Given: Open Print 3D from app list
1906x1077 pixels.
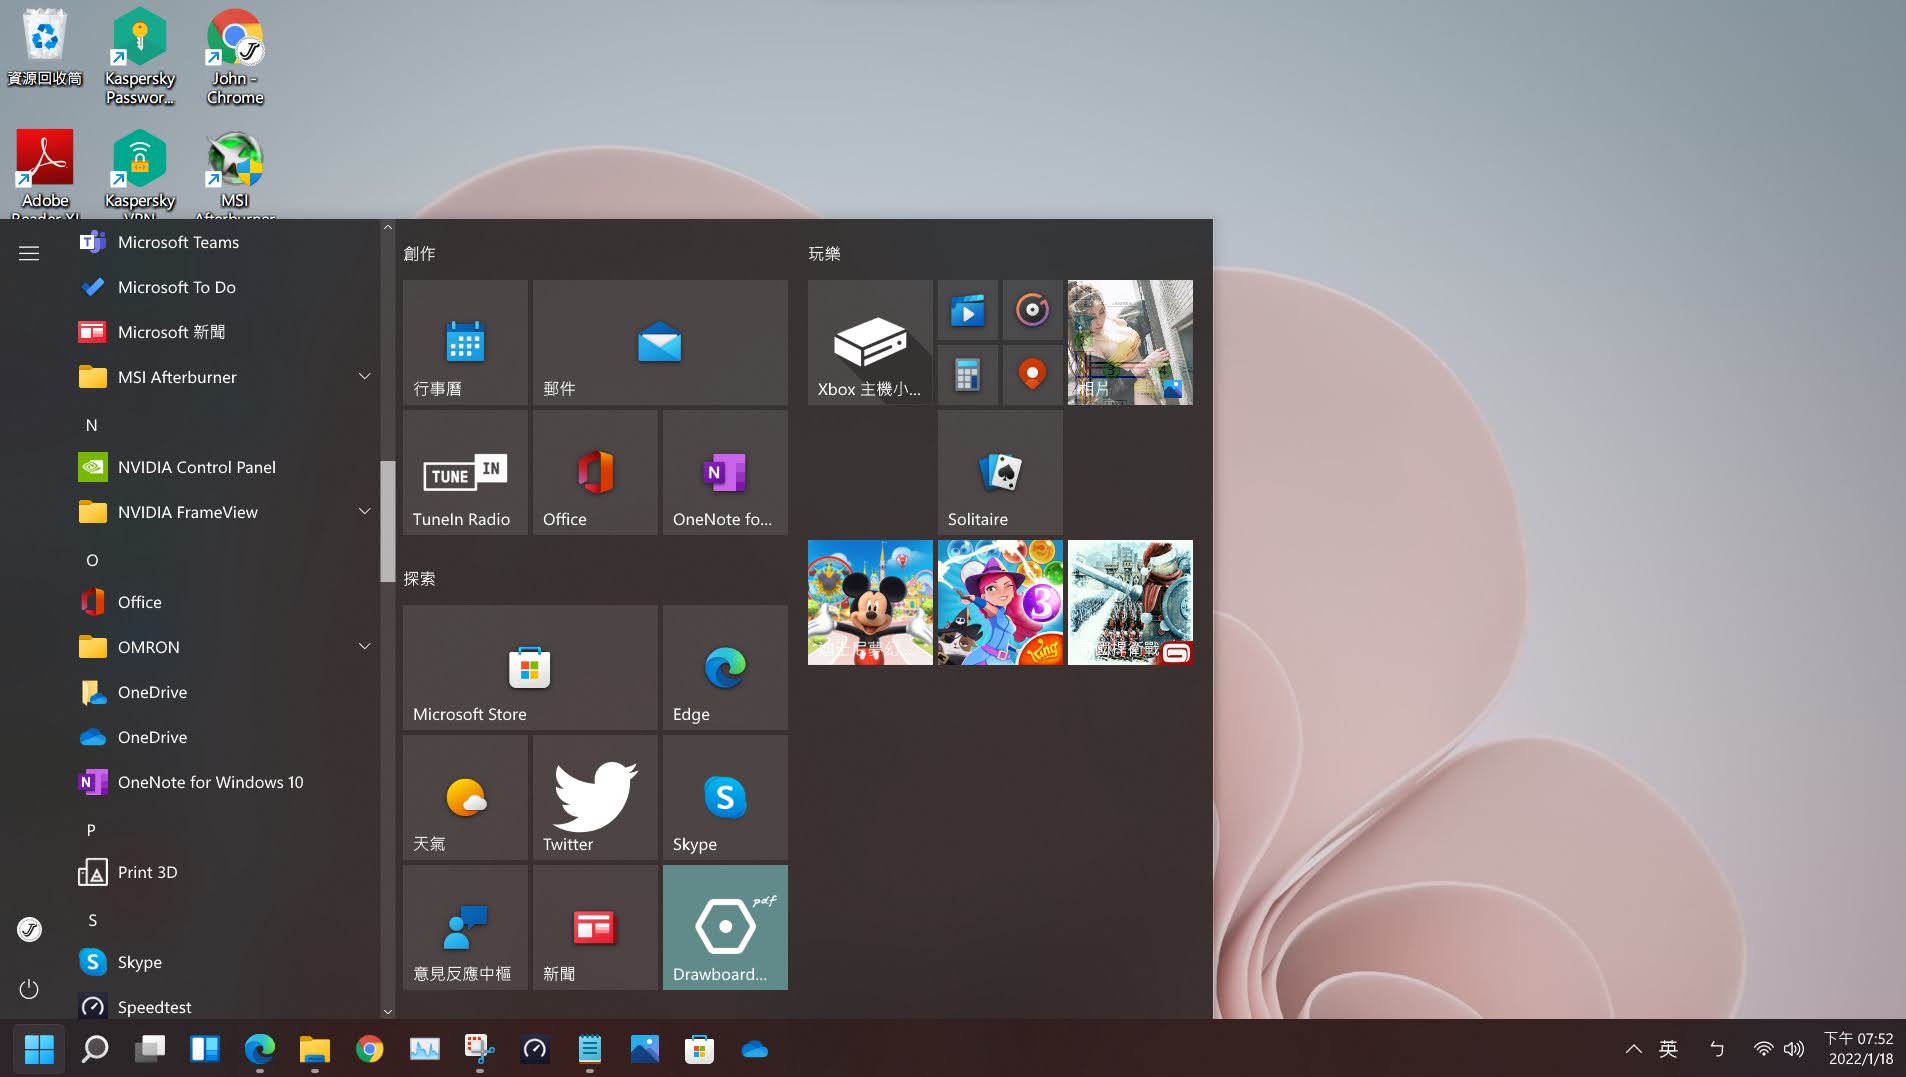Looking at the screenshot, I should (225, 872).
